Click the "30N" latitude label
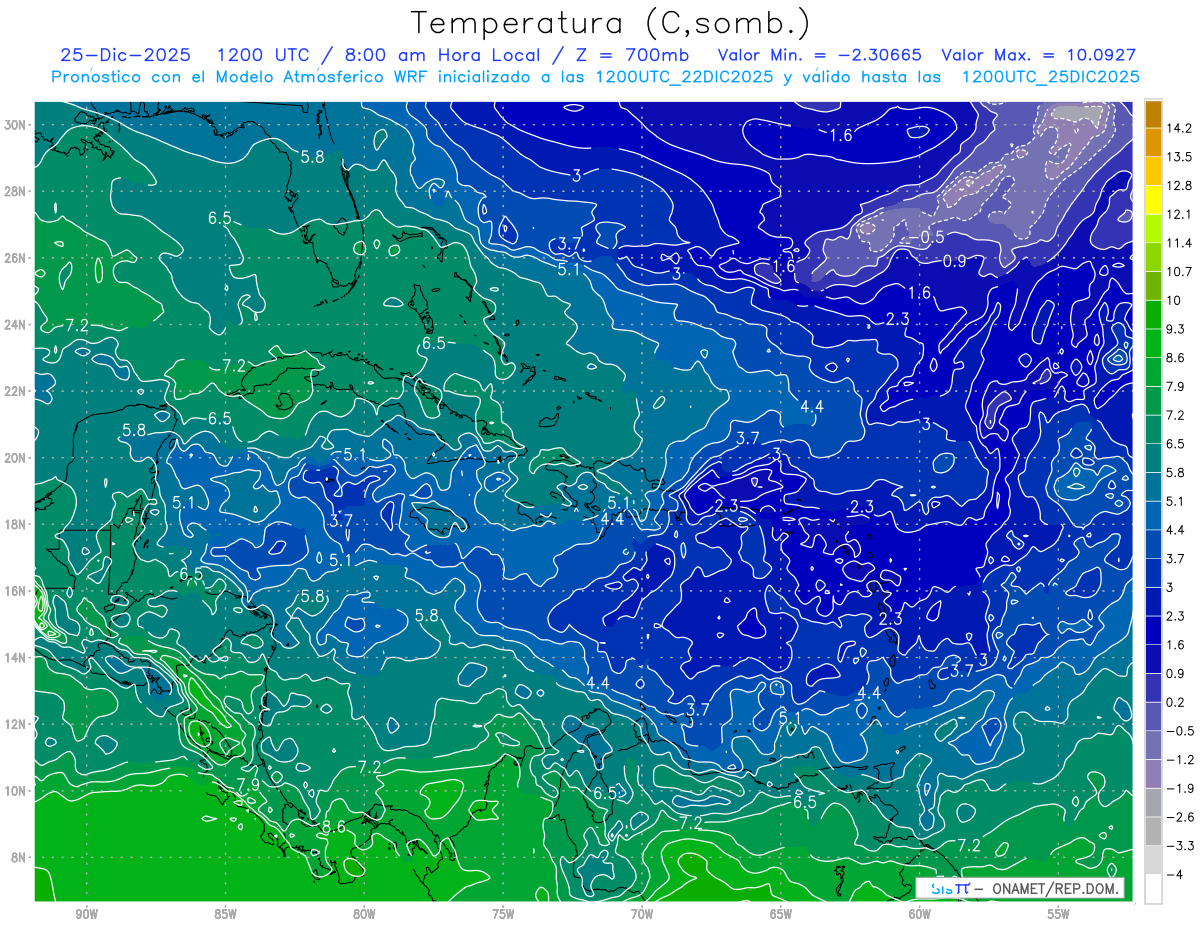Image resolution: width=1200 pixels, height=927 pixels. point(15,125)
